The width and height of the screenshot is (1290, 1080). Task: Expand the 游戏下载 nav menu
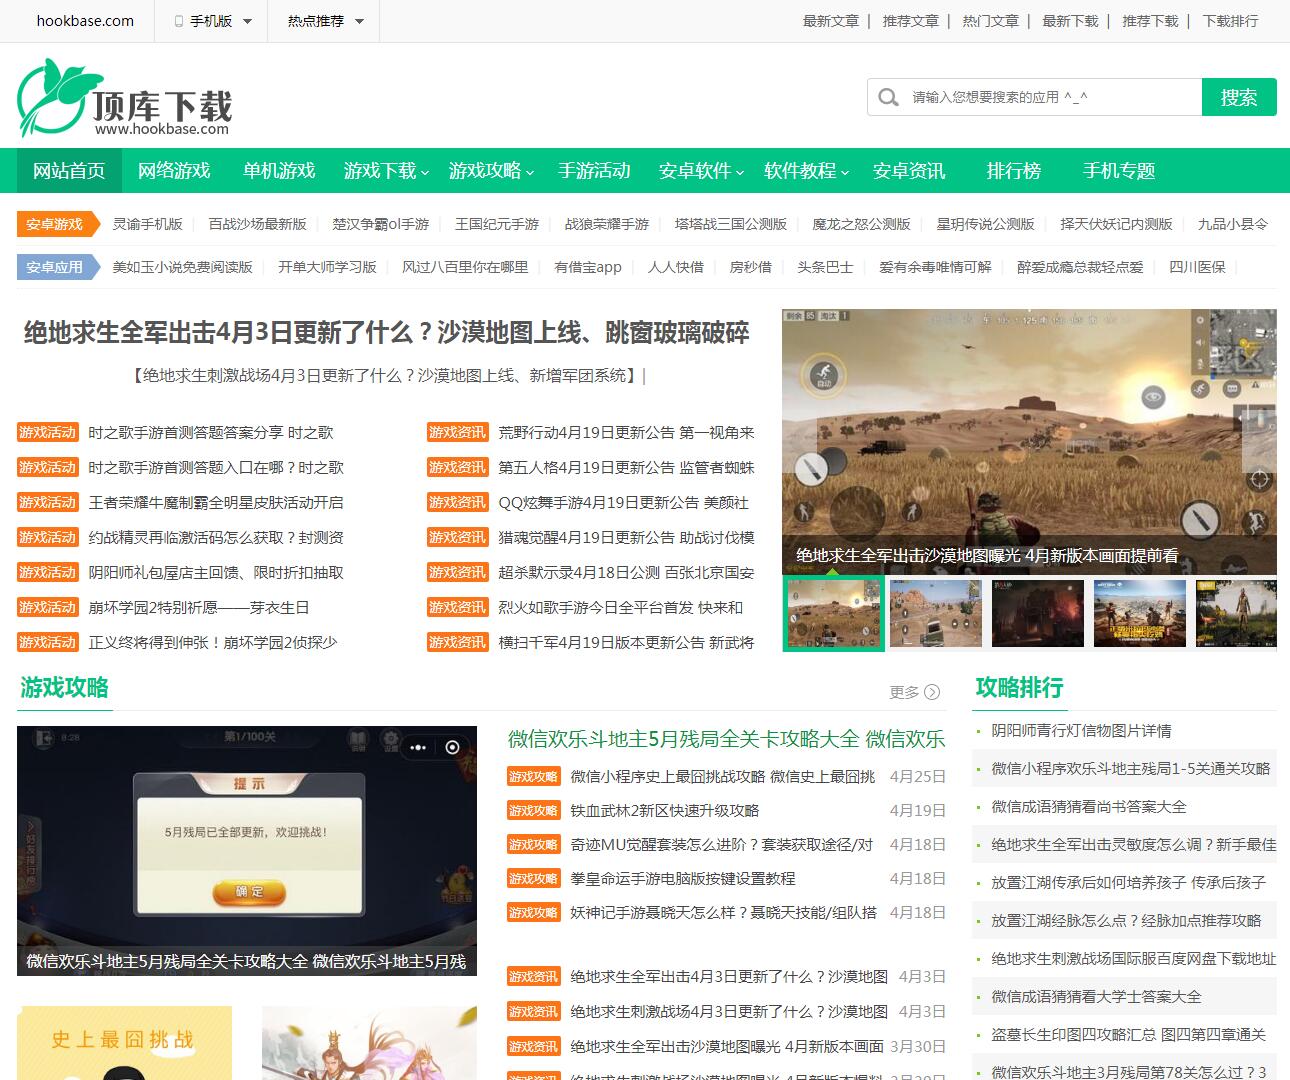click(x=386, y=171)
